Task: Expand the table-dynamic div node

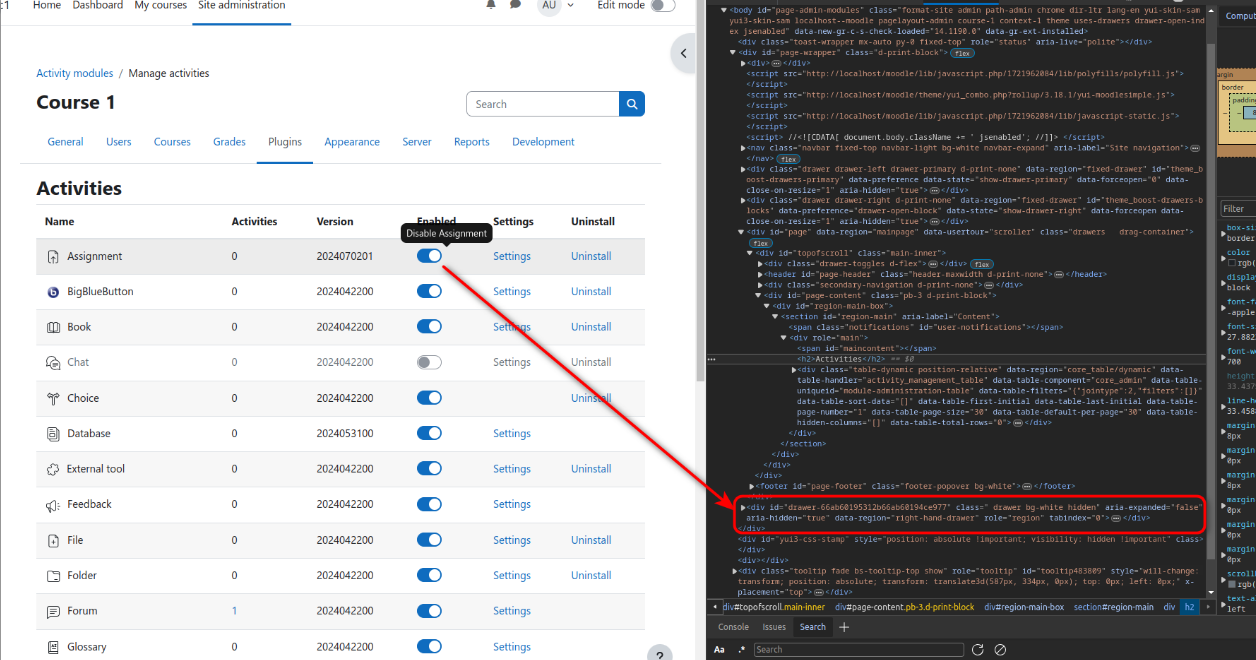Action: 795,370
